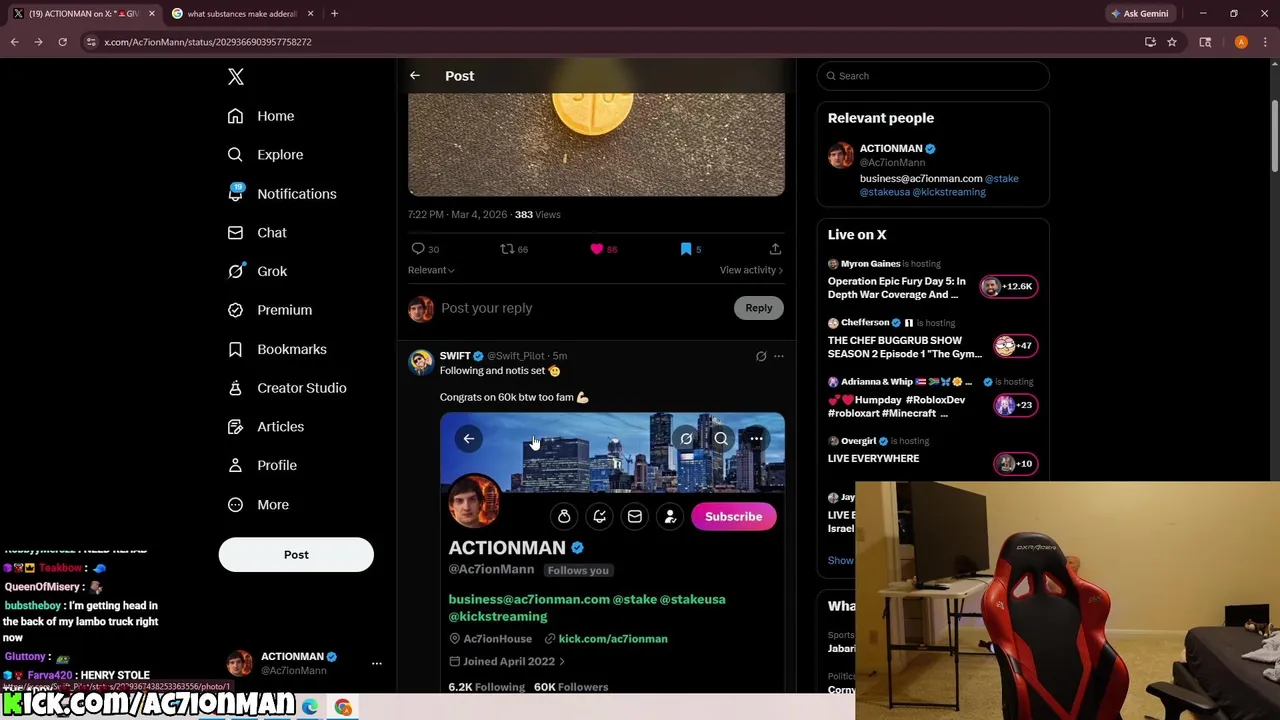Viewport: 1280px width, 720px height.
Task: Open the Chrome icon on the taskbar
Action: (343, 708)
